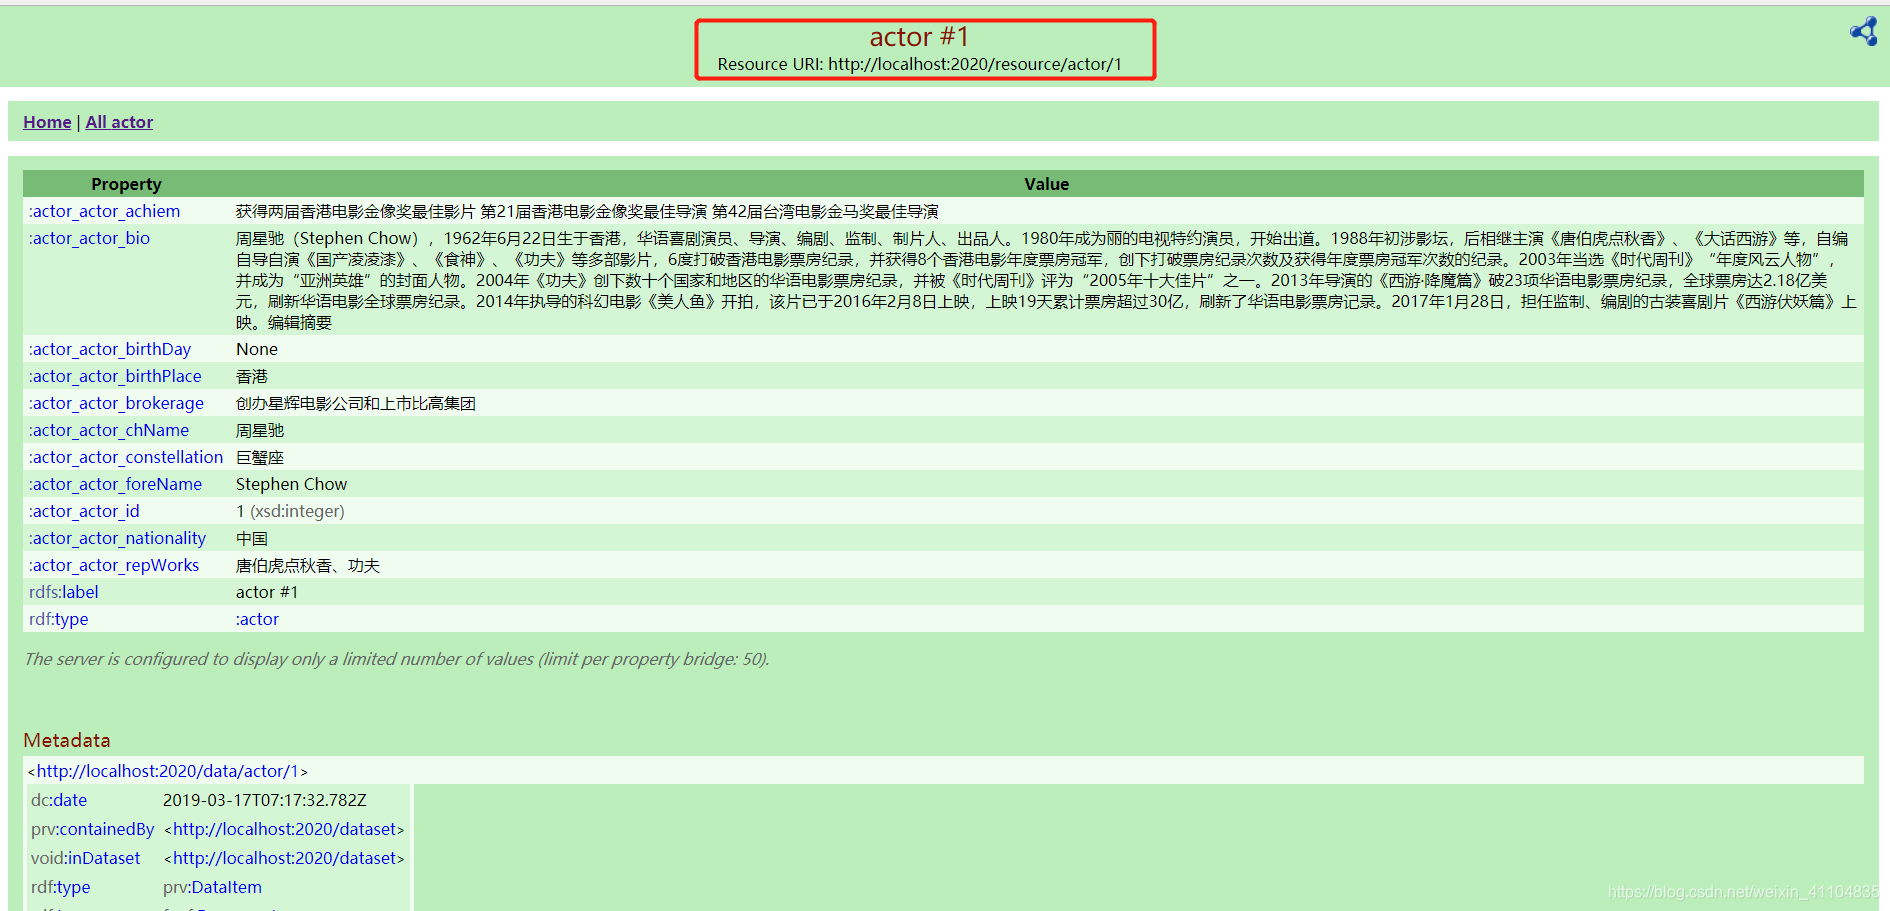The image size is (1890, 911).
Task: Select the actor biography paragraph
Action: click(1046, 280)
